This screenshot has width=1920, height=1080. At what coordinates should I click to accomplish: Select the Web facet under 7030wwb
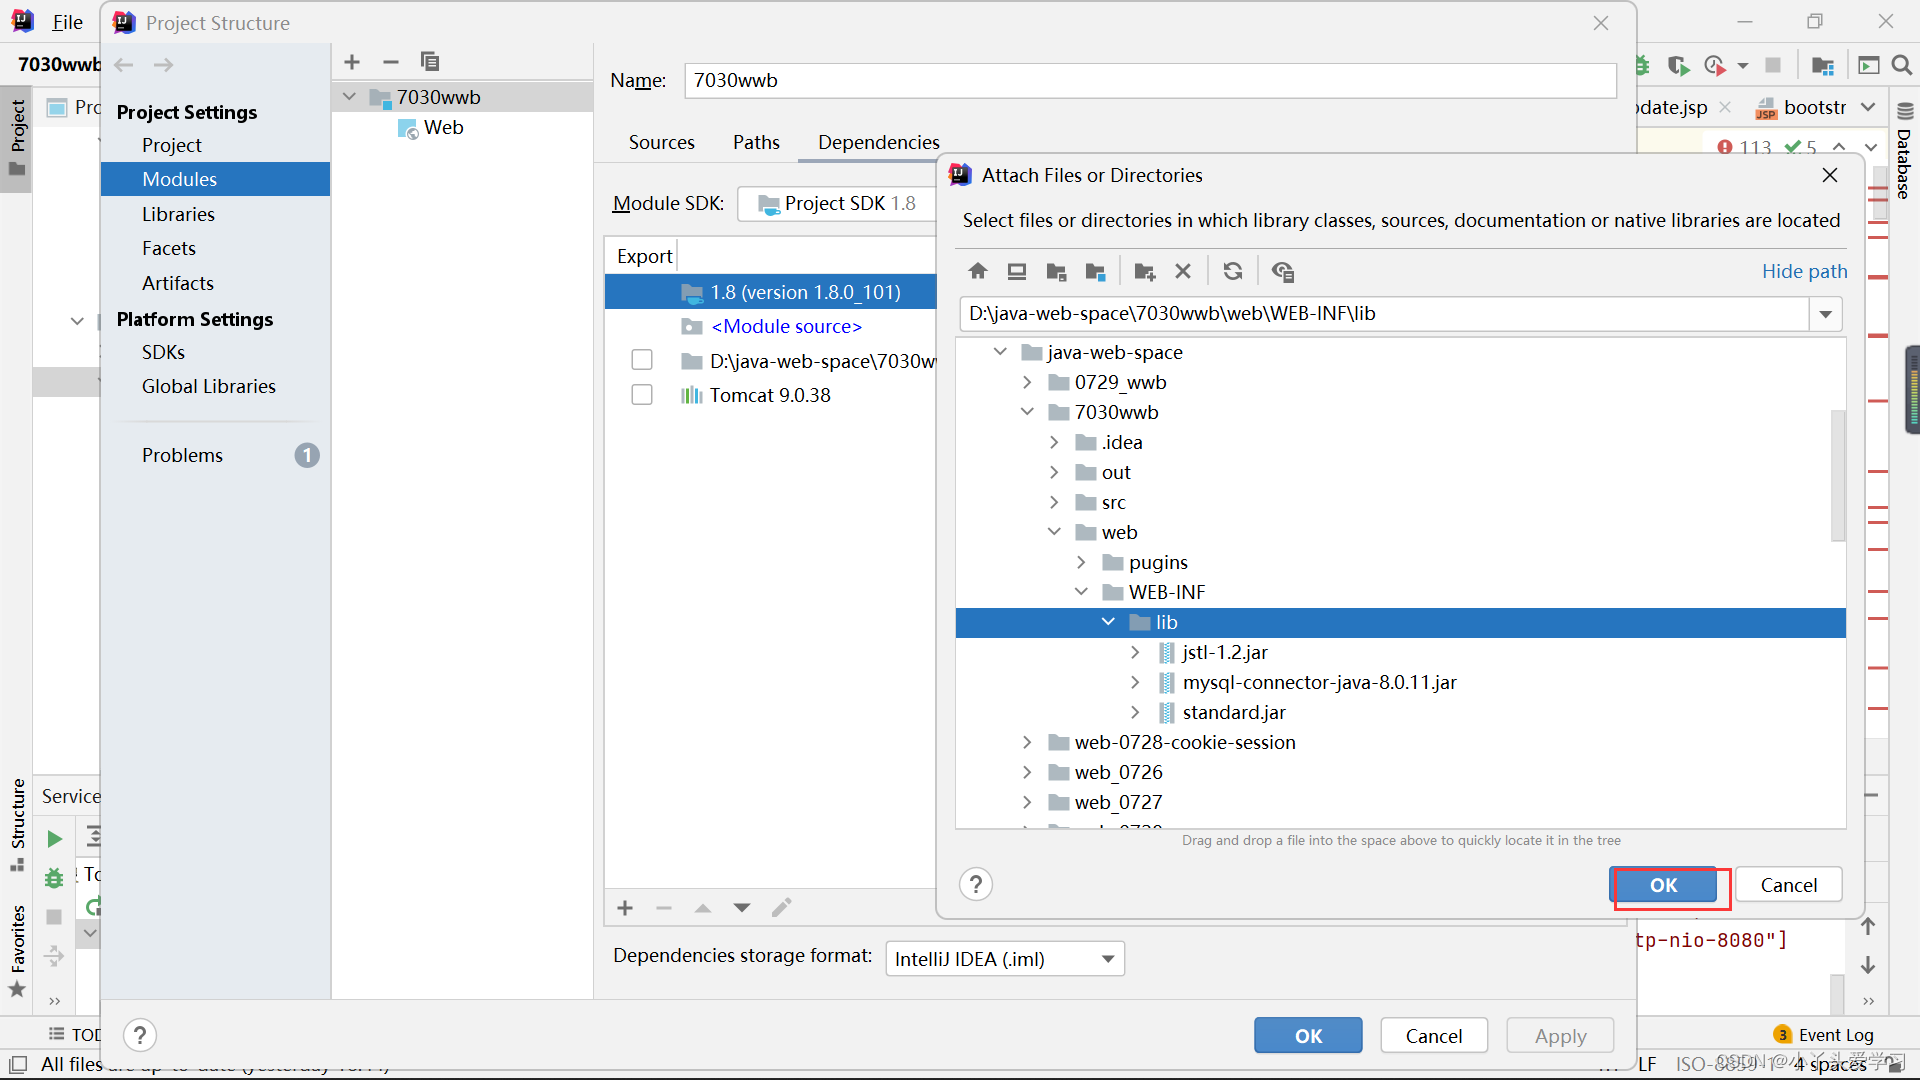[443, 127]
